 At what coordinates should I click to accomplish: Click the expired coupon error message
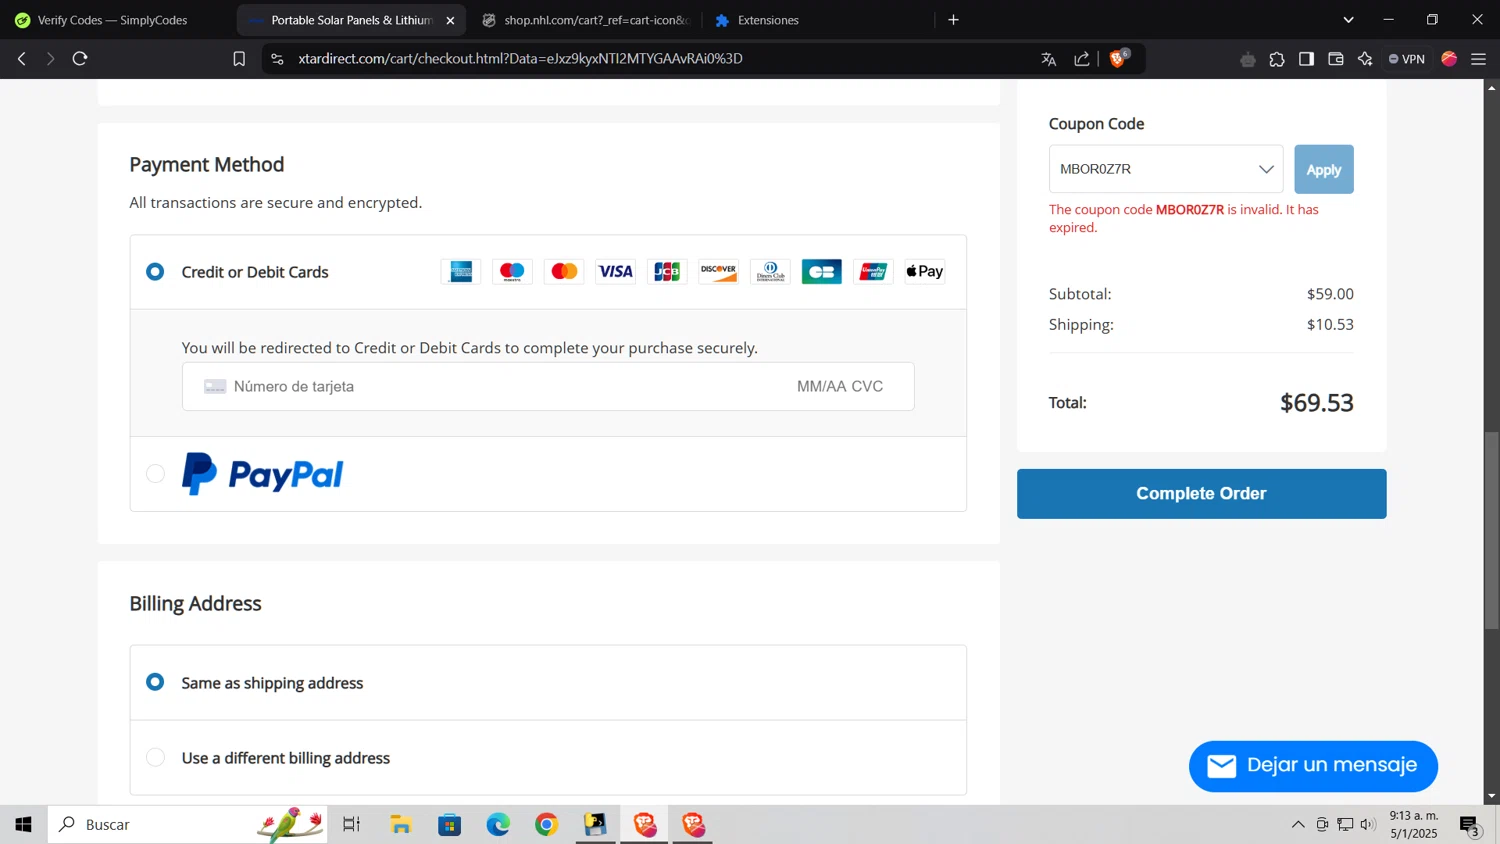(1184, 218)
